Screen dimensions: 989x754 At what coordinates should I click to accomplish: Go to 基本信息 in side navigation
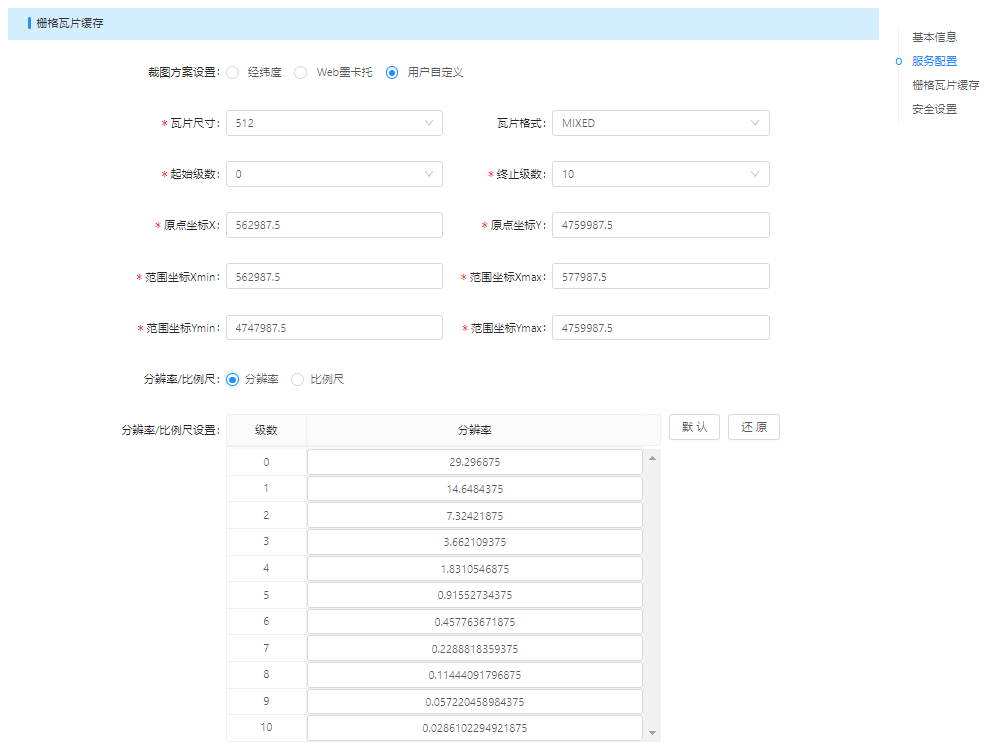(934, 37)
